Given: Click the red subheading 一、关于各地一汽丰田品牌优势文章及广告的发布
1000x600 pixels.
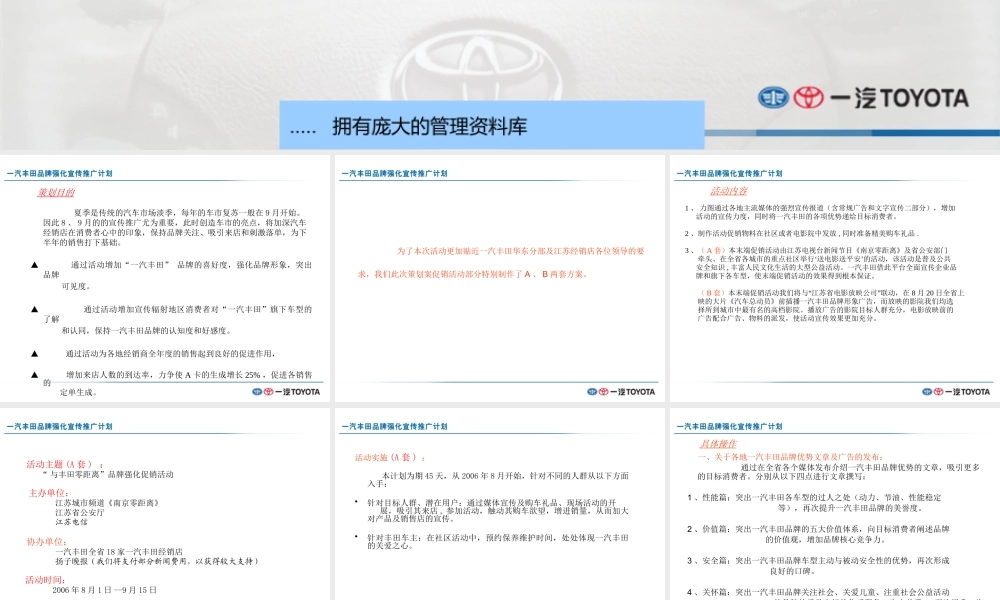Looking at the screenshot, I should 791,457.
